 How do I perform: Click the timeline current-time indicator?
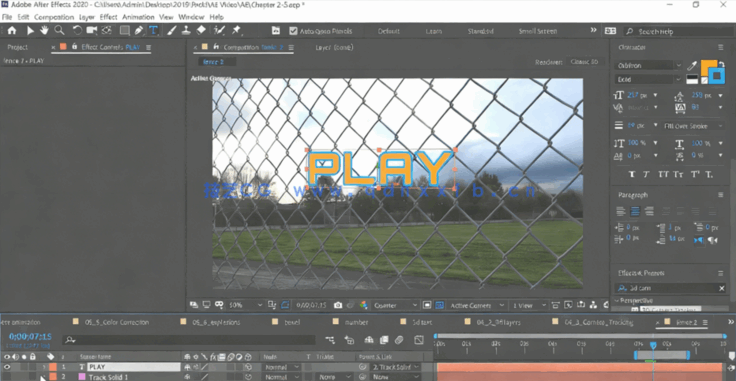(652, 345)
